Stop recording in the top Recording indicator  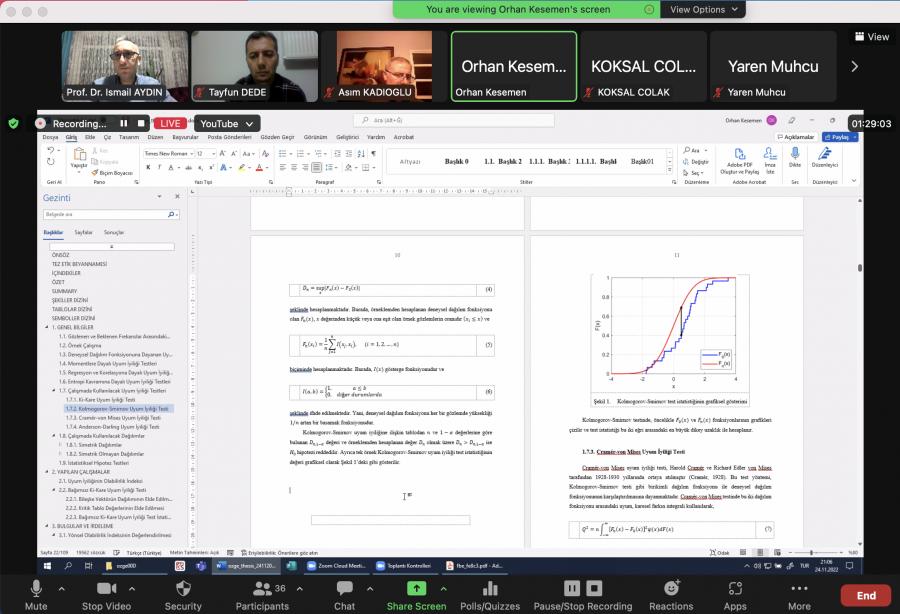coord(141,123)
